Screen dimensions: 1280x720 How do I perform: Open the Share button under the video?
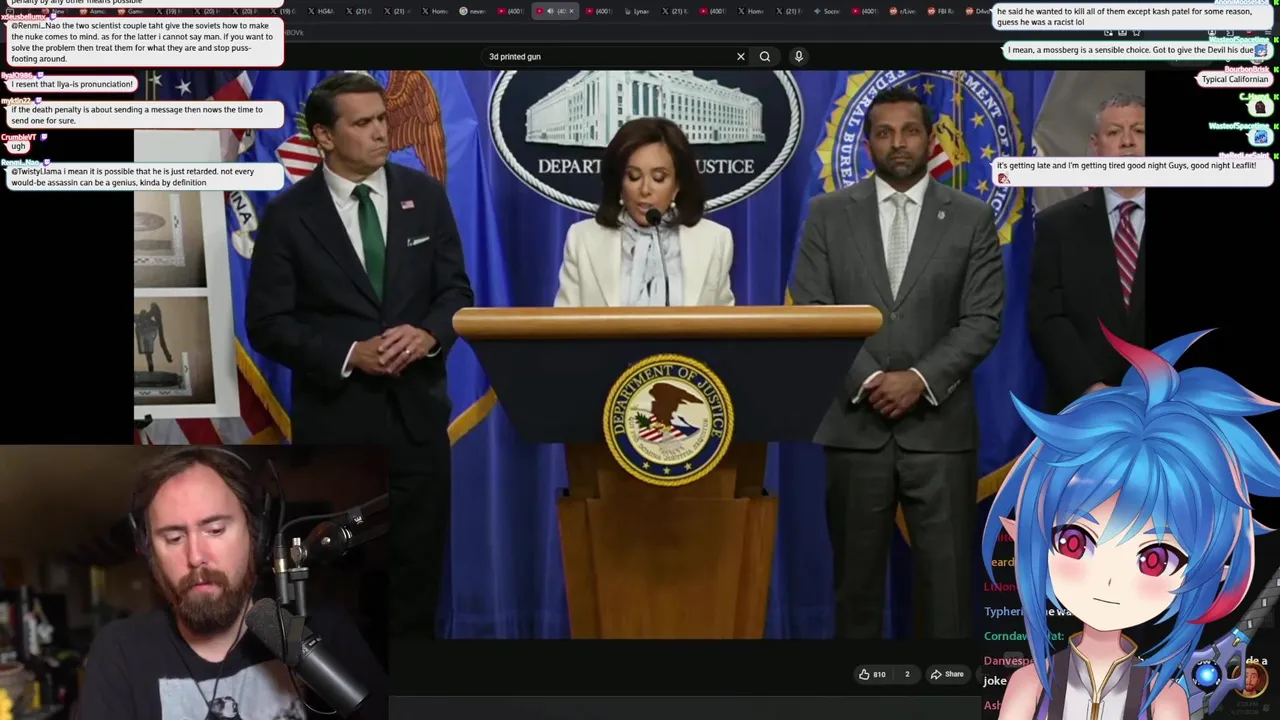tap(947, 674)
